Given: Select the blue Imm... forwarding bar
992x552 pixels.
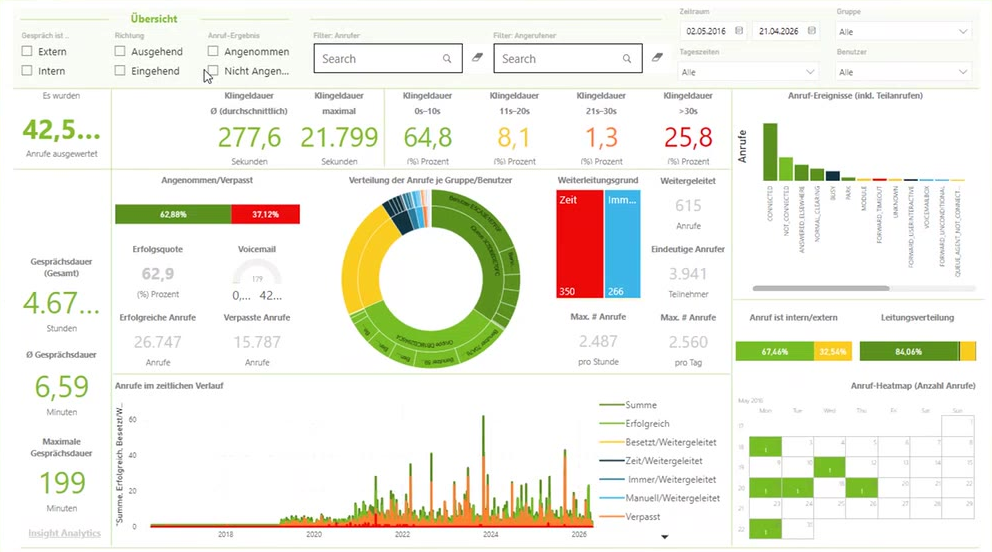Looking at the screenshot, I should pos(623,244).
